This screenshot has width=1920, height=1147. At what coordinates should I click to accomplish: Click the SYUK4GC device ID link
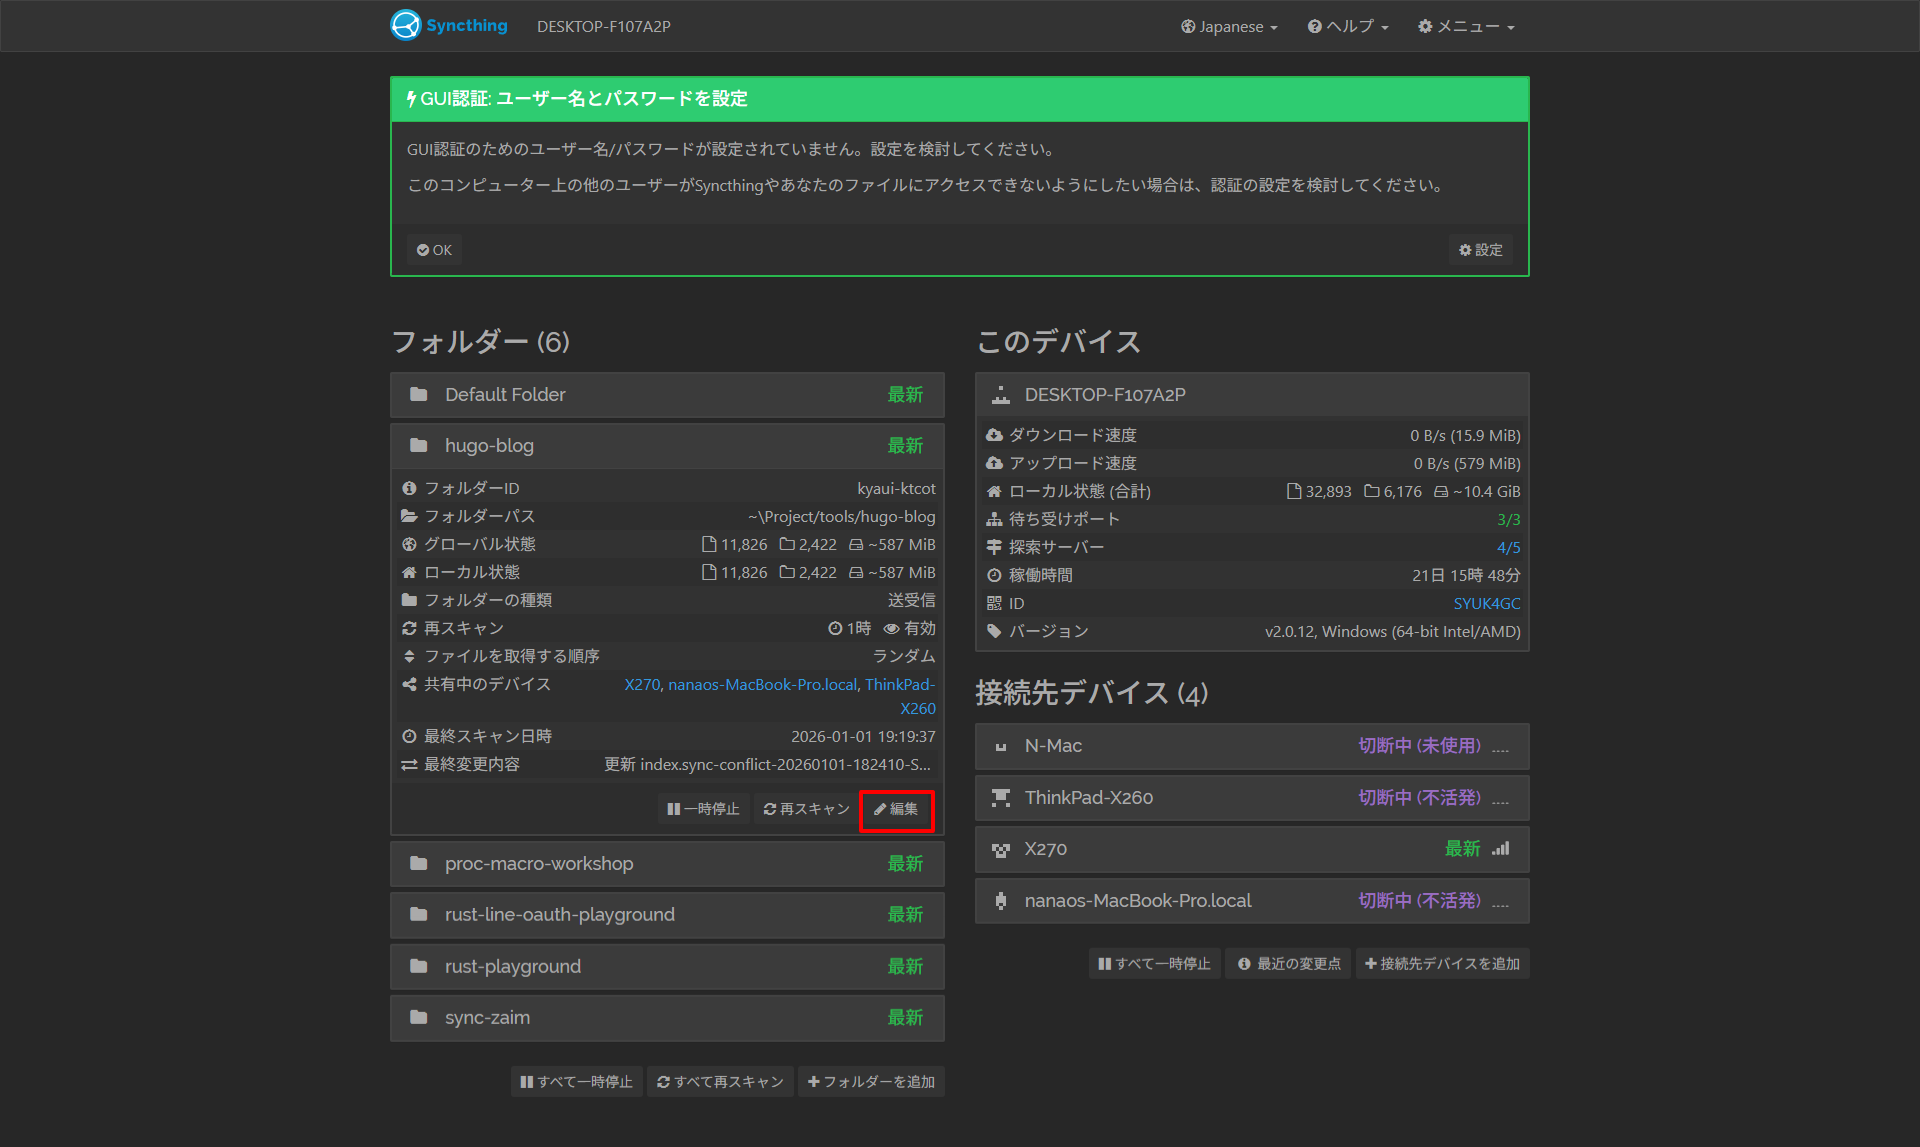[x=1486, y=604]
